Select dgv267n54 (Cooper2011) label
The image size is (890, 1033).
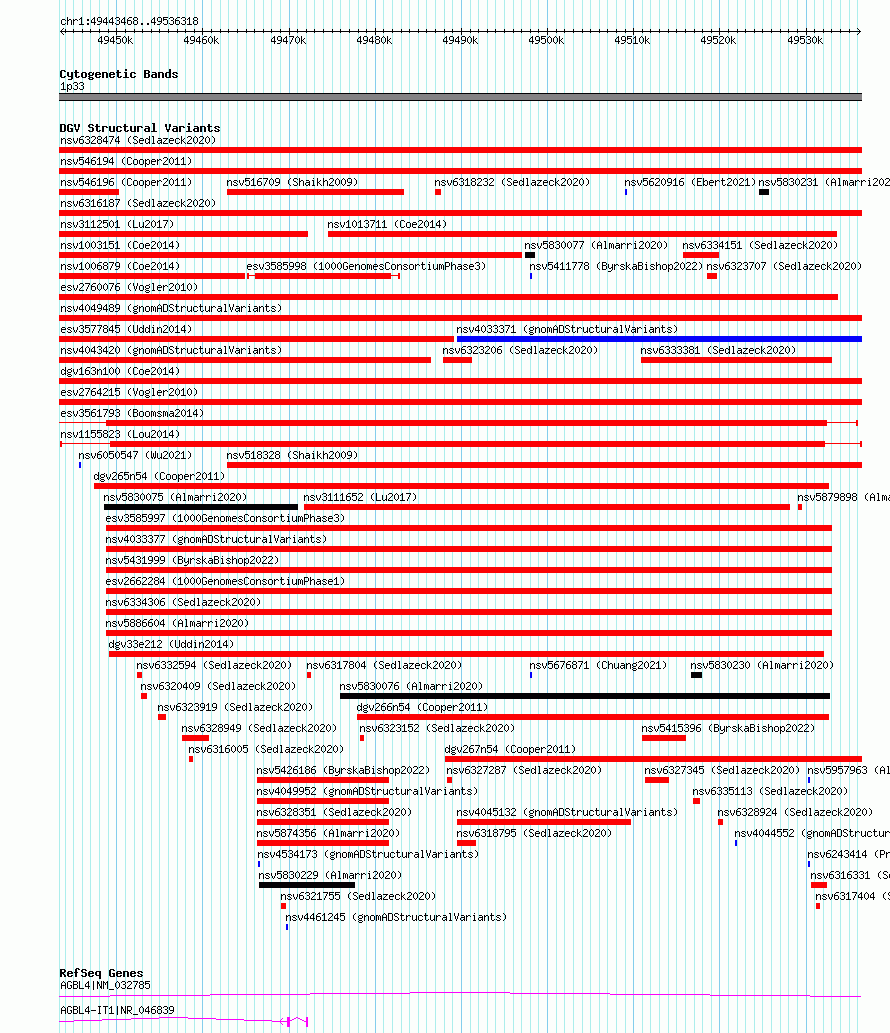[510, 752]
